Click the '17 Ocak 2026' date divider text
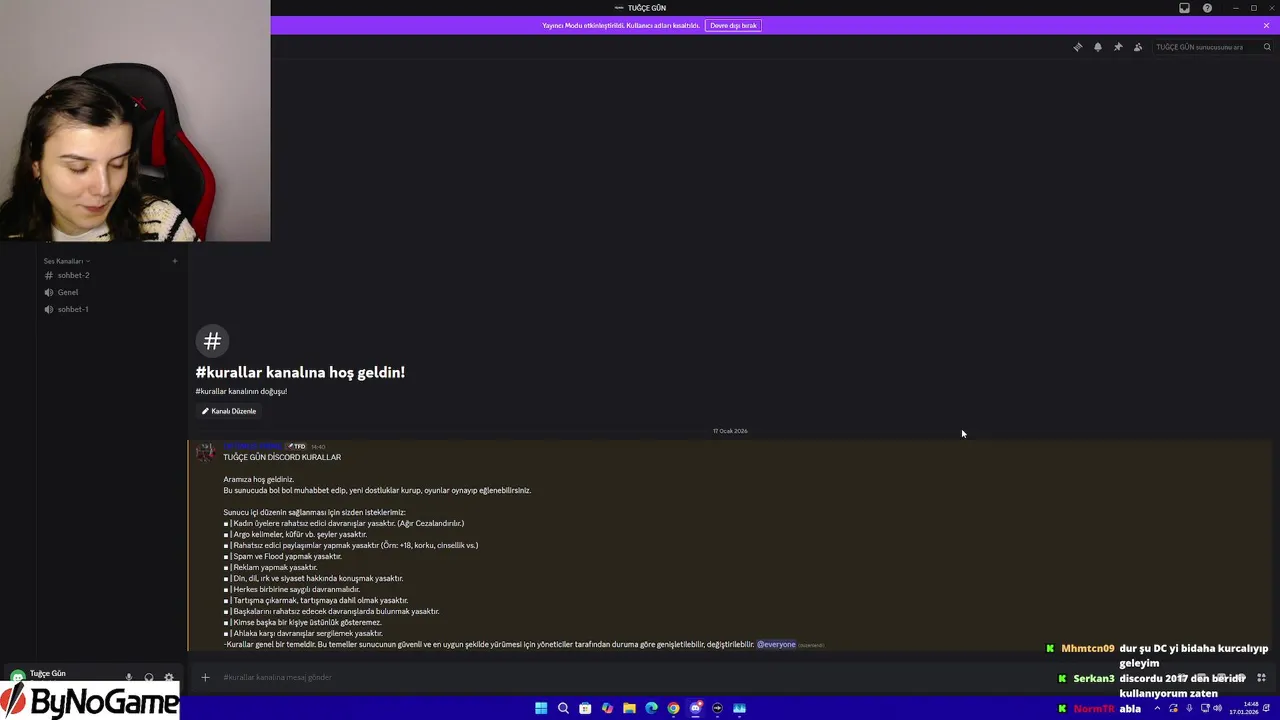This screenshot has width=1280, height=720. 730,431
